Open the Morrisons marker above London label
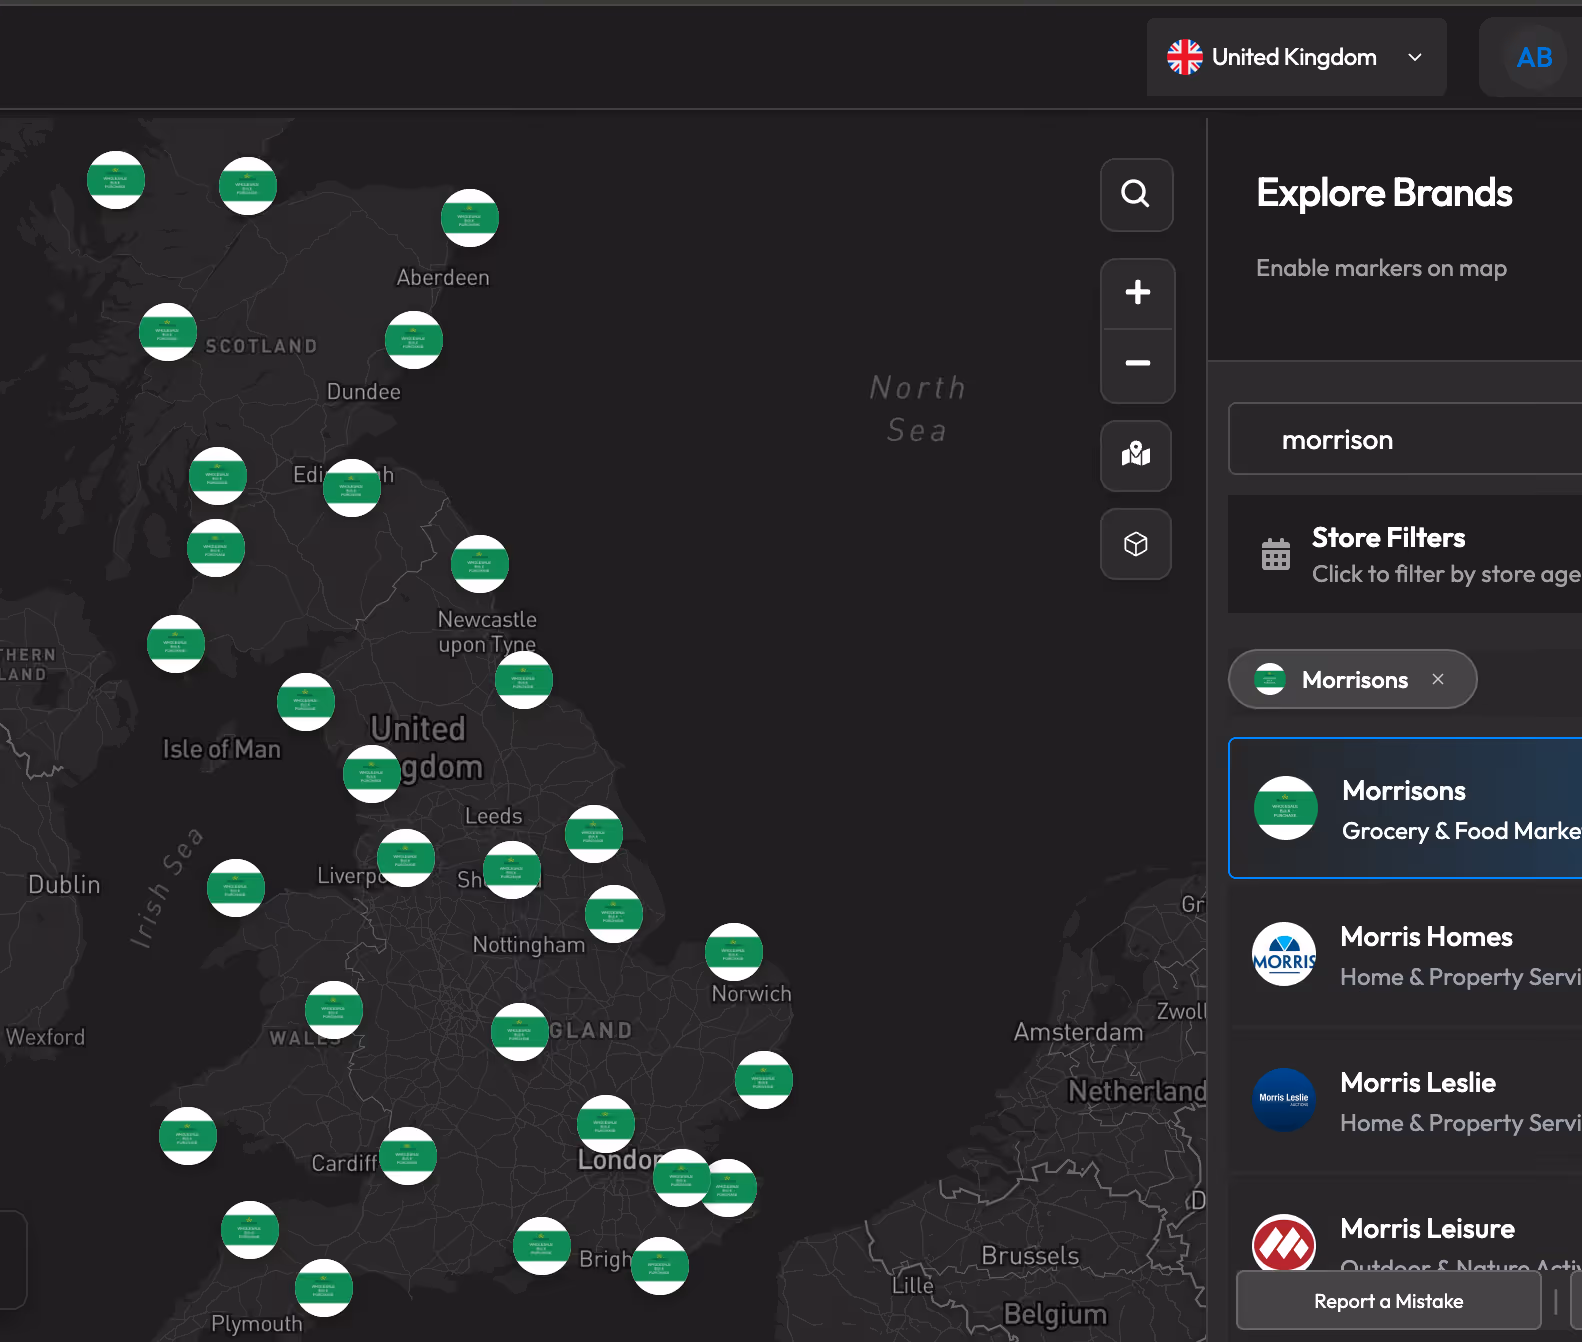The image size is (1582, 1342). coord(606,1124)
